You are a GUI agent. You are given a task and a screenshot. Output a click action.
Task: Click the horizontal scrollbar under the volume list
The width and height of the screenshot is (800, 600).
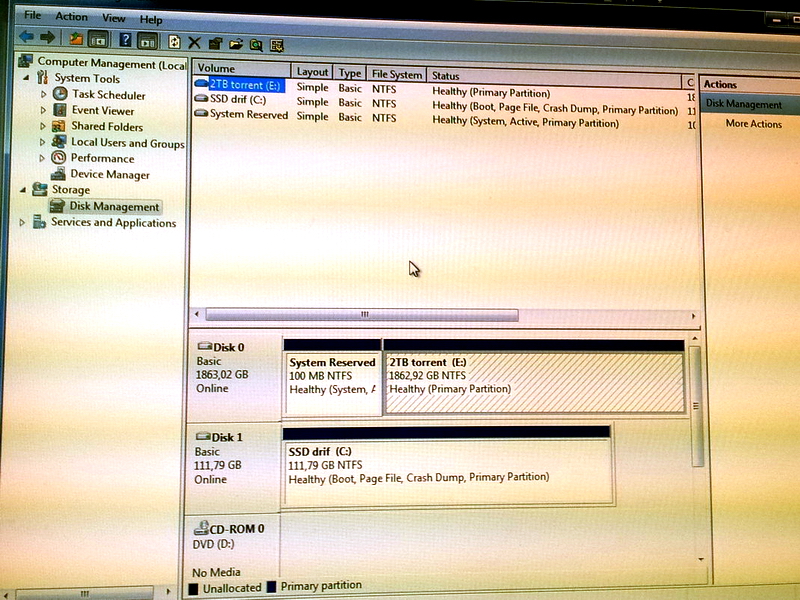(x=365, y=315)
